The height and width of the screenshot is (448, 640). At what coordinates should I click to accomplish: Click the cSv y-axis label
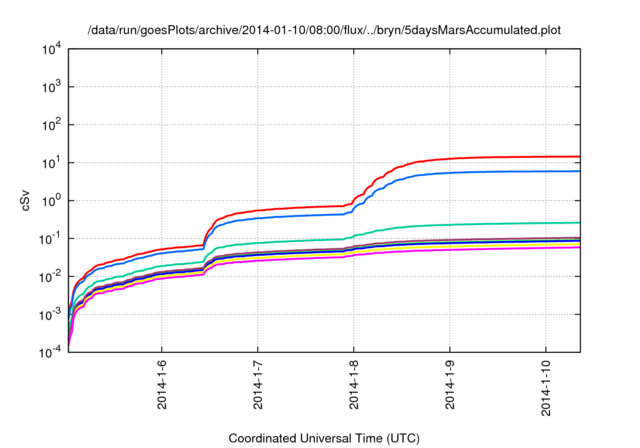coord(26,200)
